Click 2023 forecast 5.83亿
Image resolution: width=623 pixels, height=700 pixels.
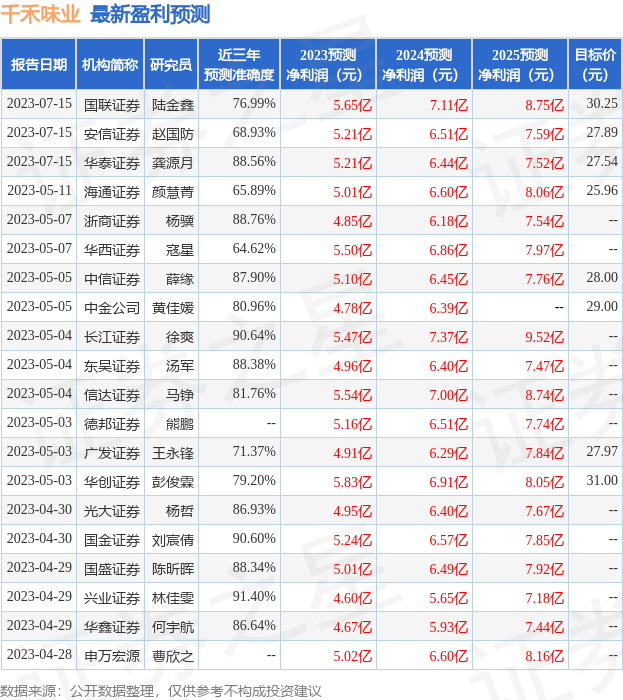(353, 482)
